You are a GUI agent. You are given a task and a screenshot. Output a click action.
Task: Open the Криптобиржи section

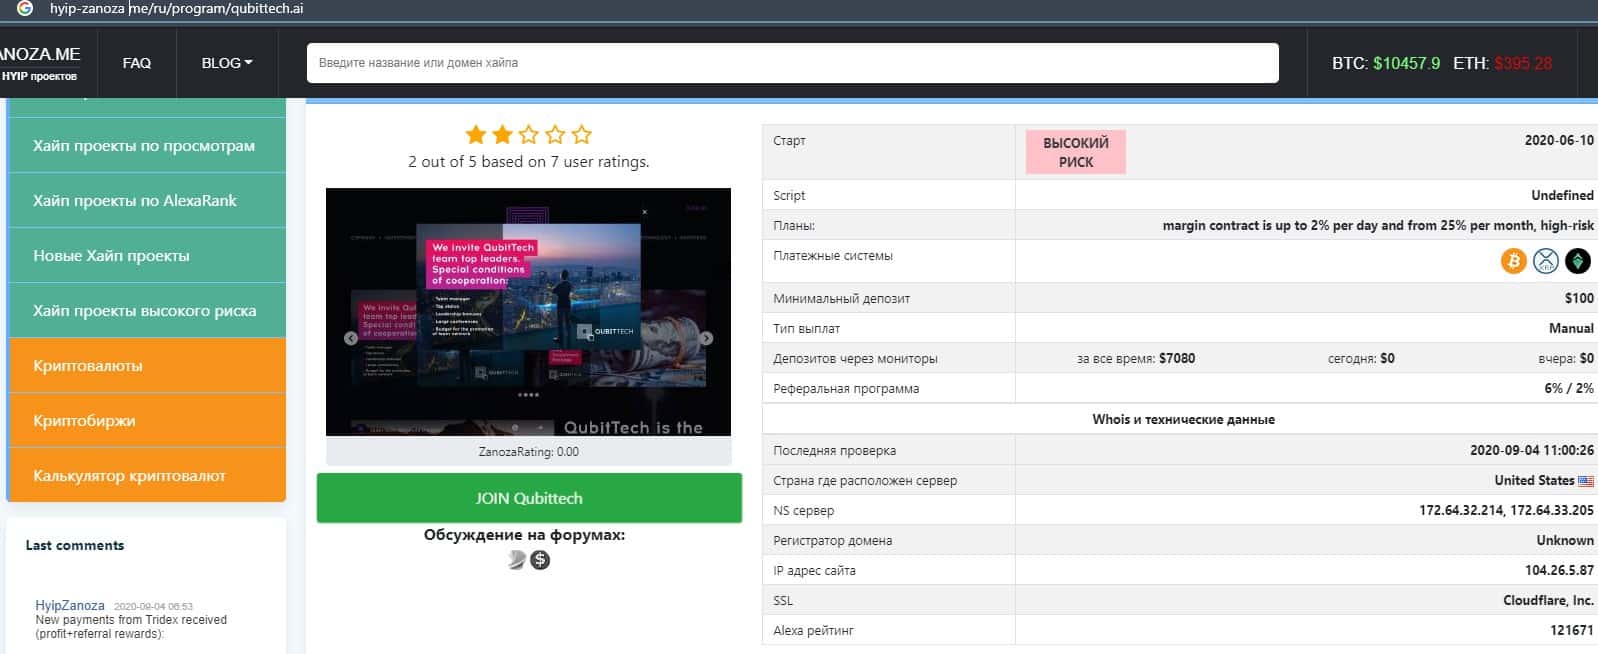(146, 420)
